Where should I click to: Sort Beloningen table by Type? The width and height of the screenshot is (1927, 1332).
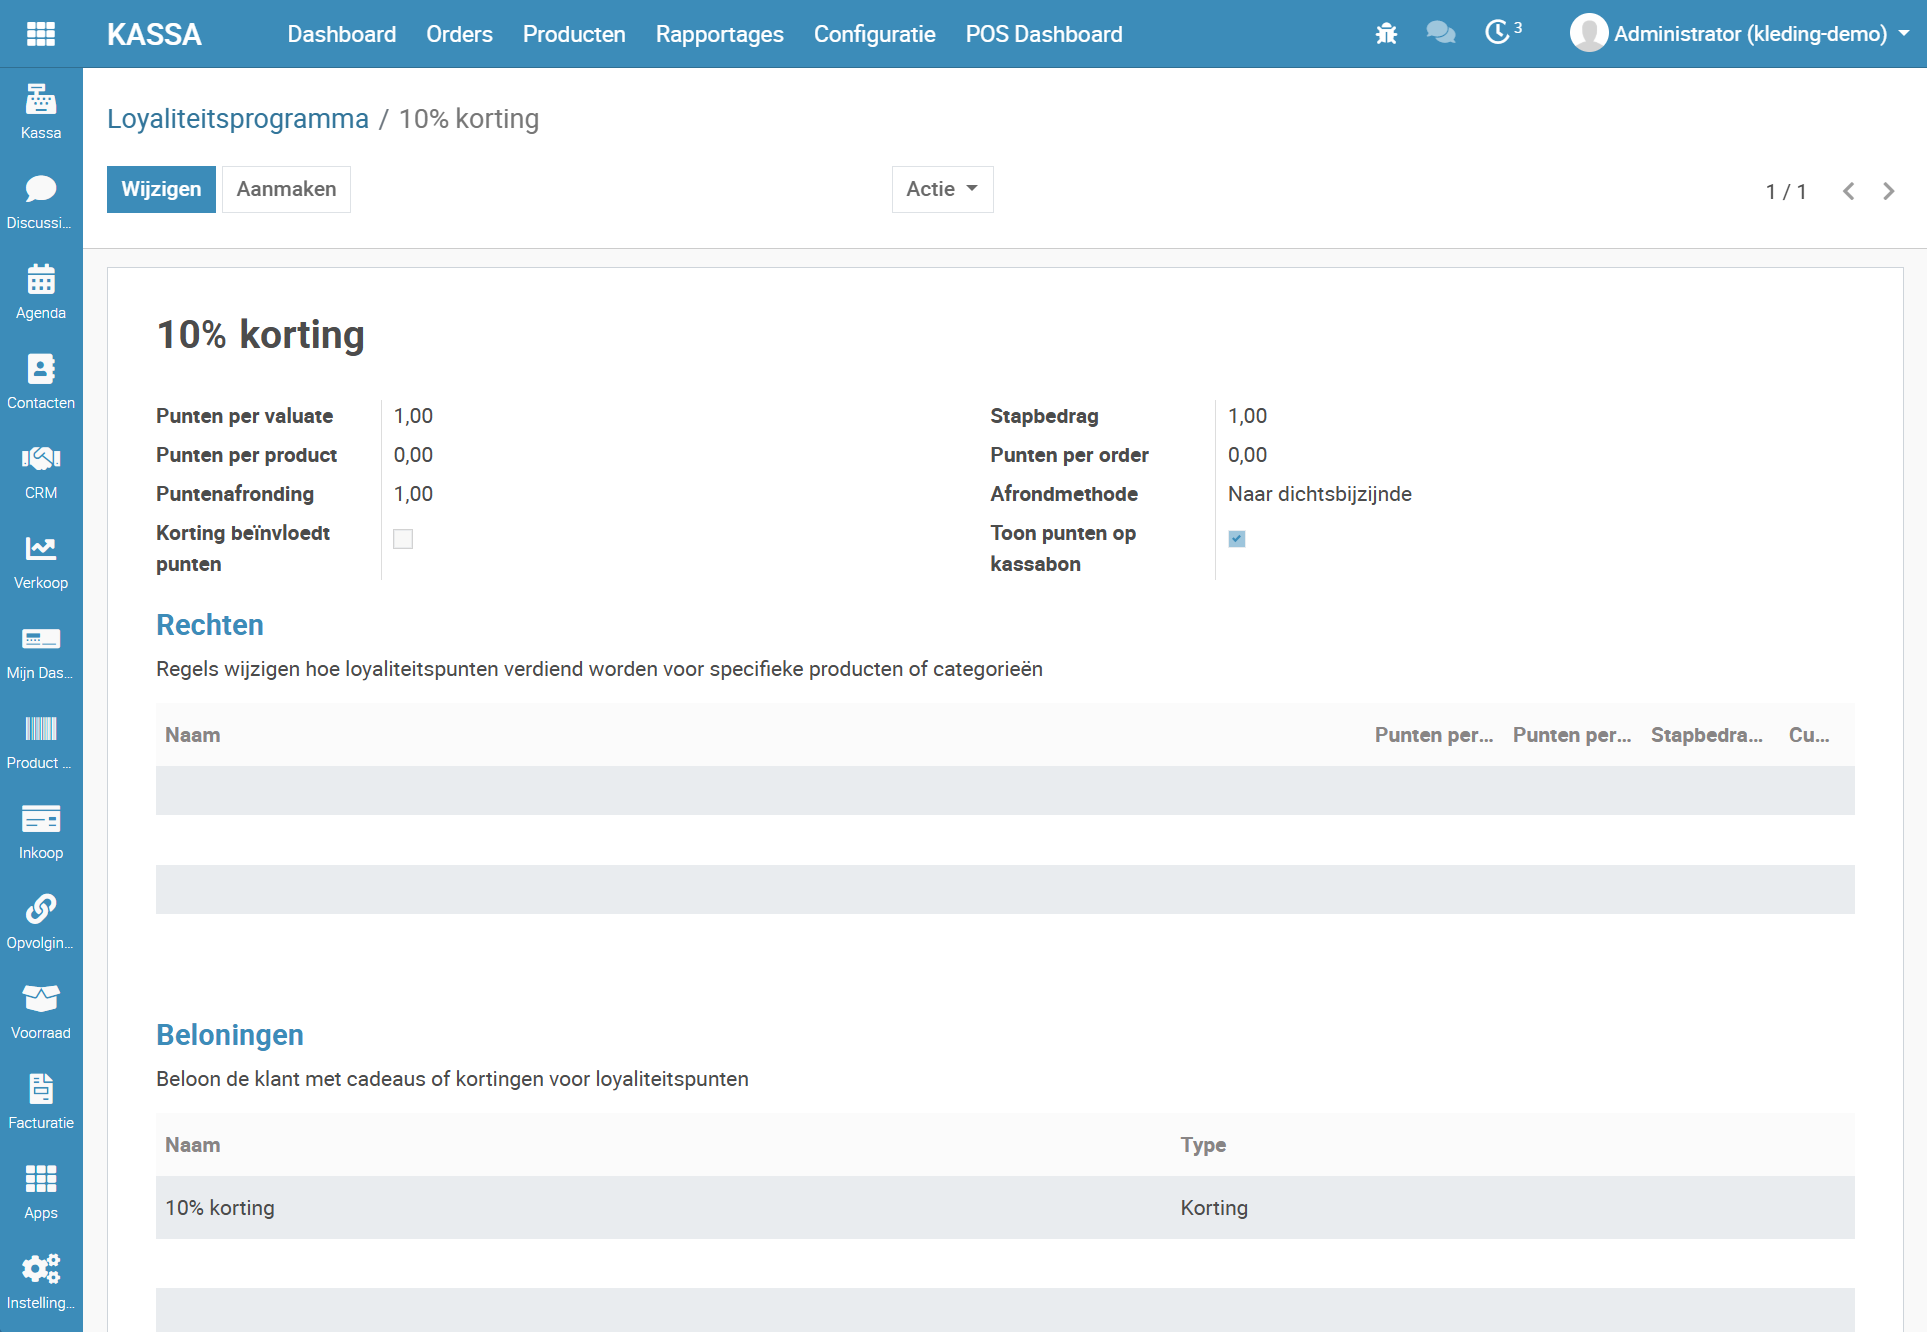pyautogui.click(x=1203, y=1145)
